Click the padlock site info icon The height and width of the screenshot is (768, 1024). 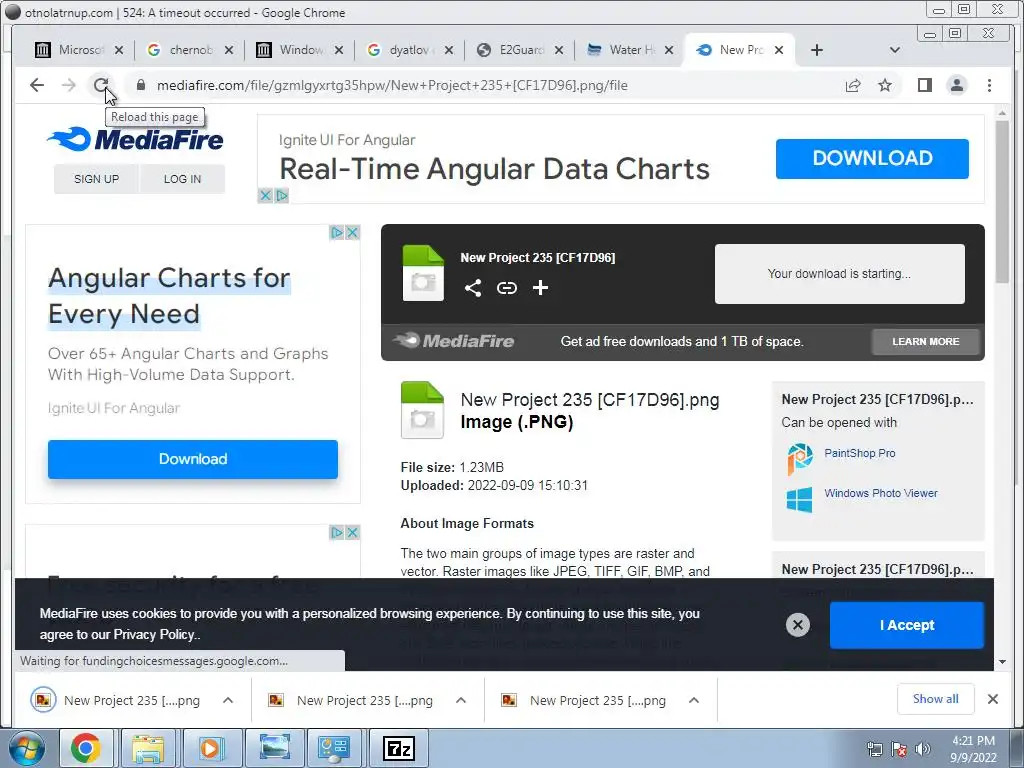tap(140, 85)
